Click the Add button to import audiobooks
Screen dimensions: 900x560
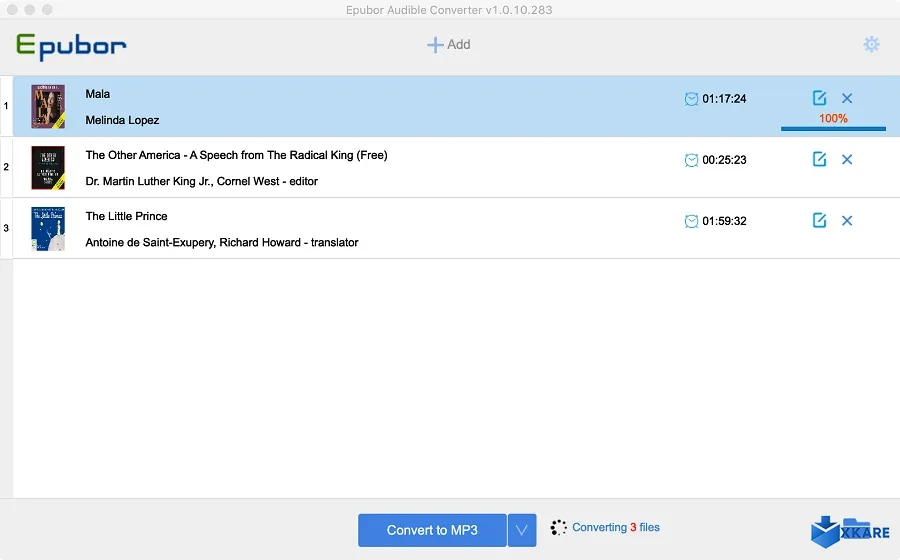click(x=449, y=44)
